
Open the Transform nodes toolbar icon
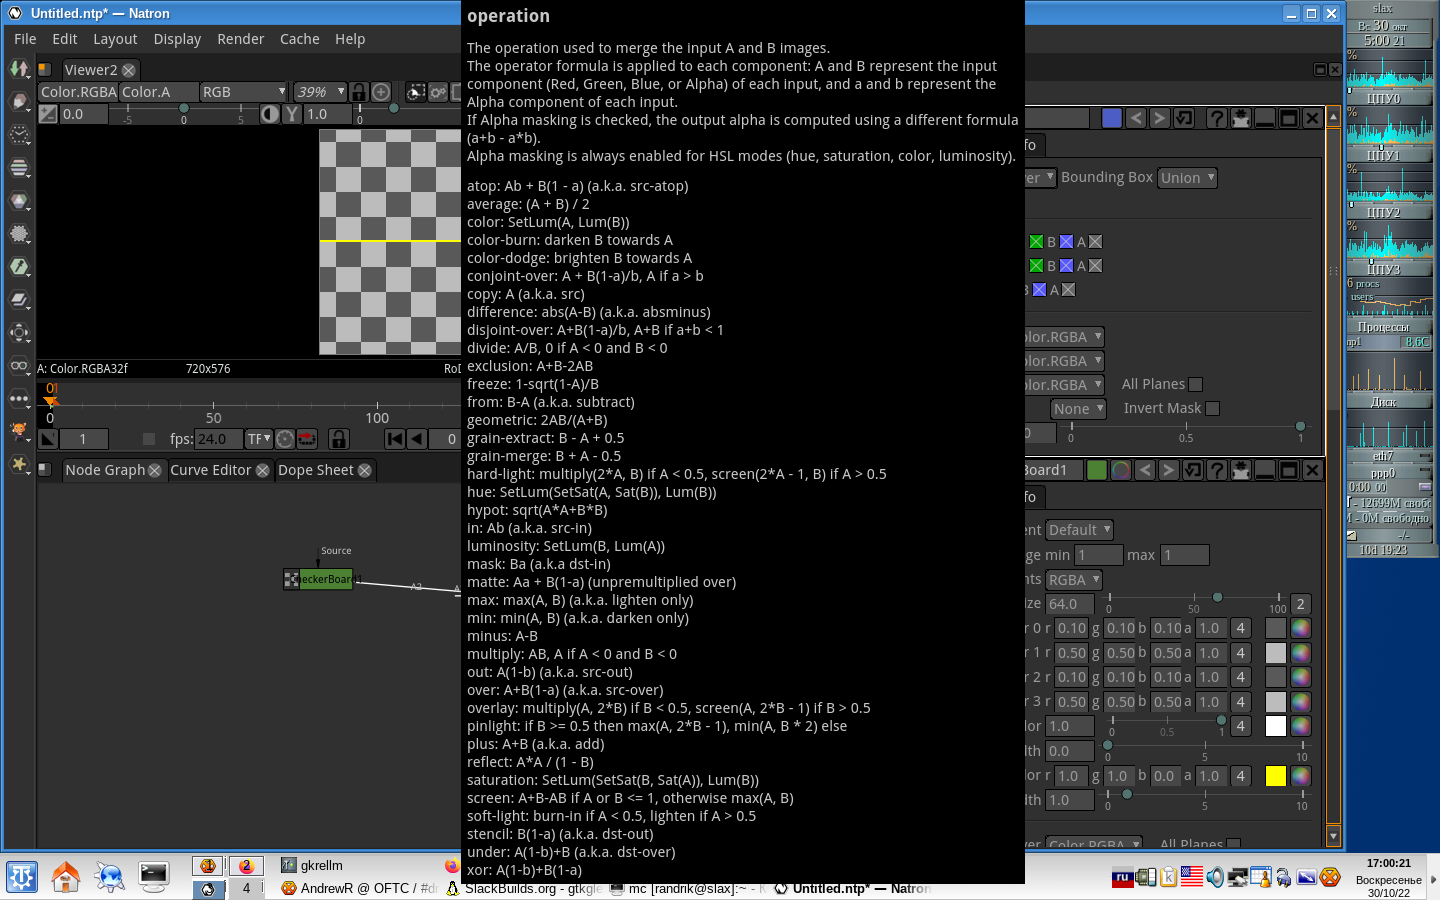(x=19, y=333)
